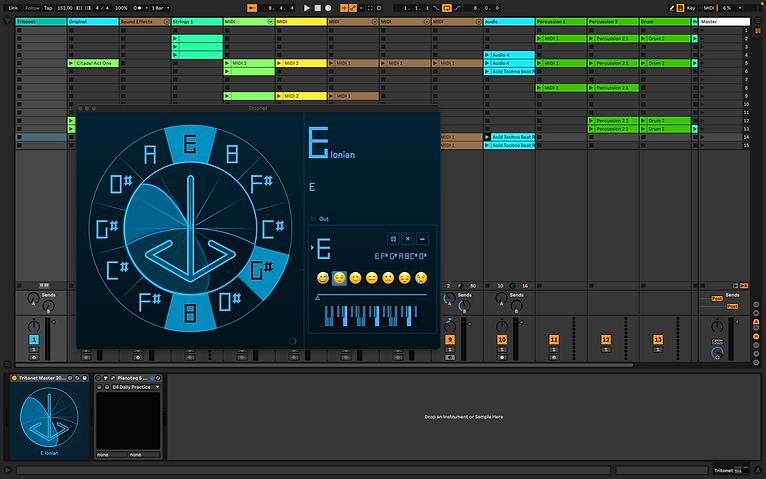Select the grinning sweat emoji mood
The width and height of the screenshot is (766, 479).
[x=323, y=278]
